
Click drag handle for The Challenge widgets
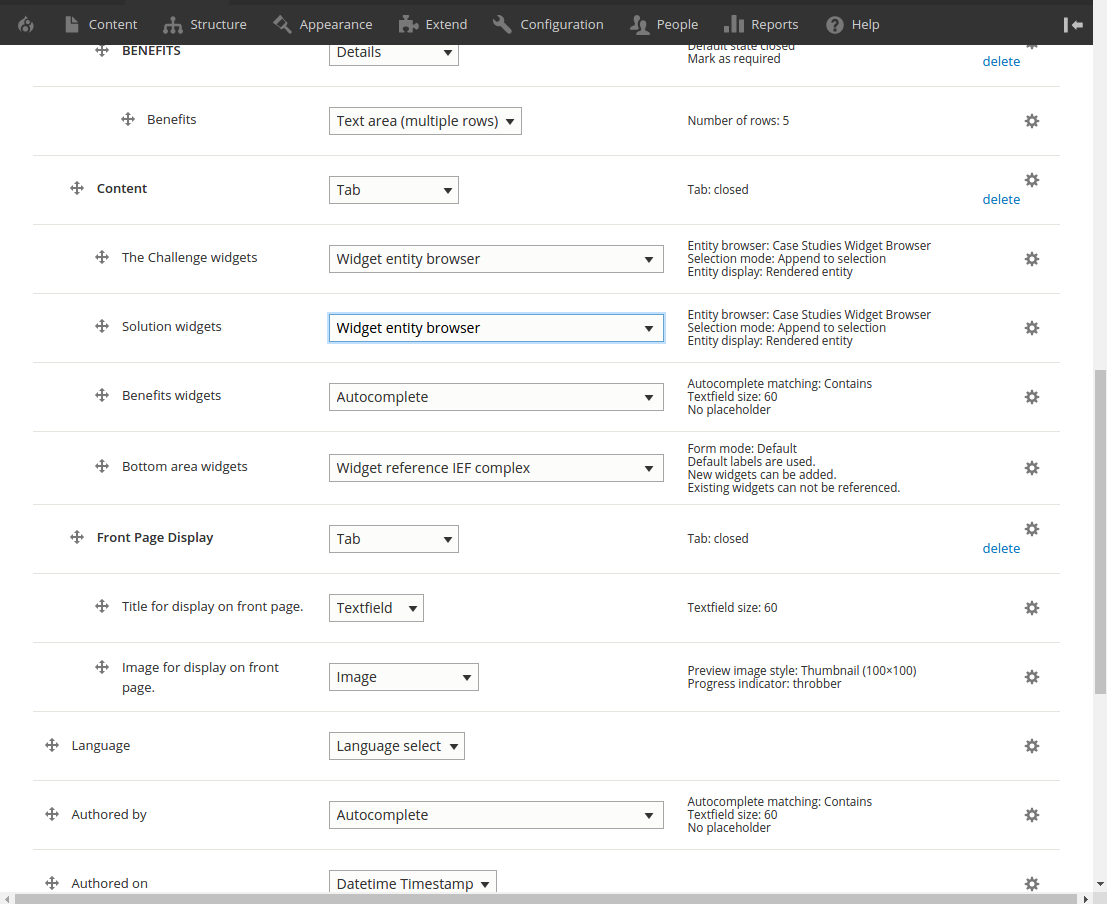click(102, 257)
